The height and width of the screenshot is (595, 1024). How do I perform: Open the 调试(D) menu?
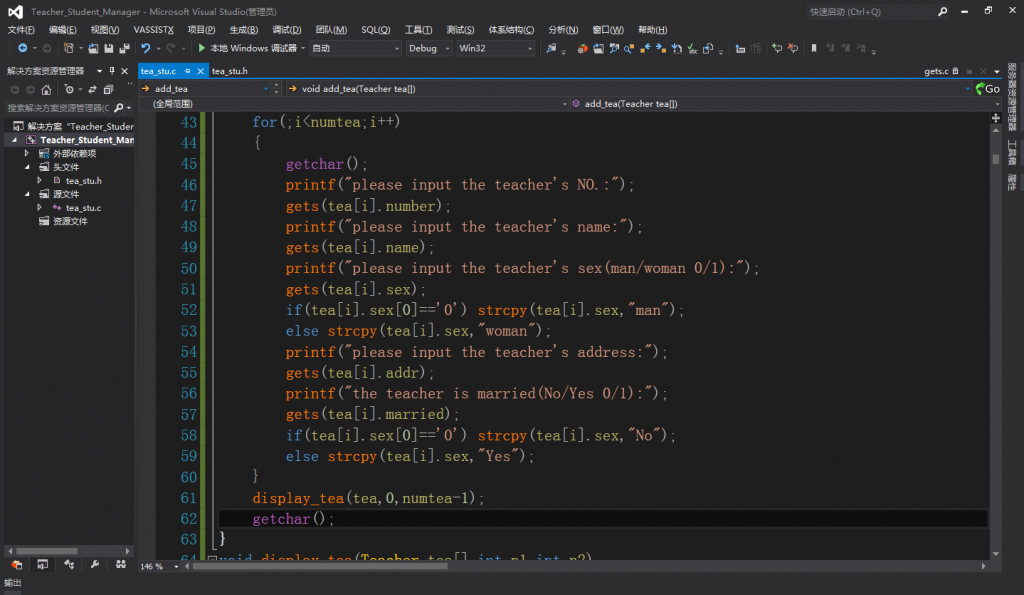pyautogui.click(x=287, y=30)
